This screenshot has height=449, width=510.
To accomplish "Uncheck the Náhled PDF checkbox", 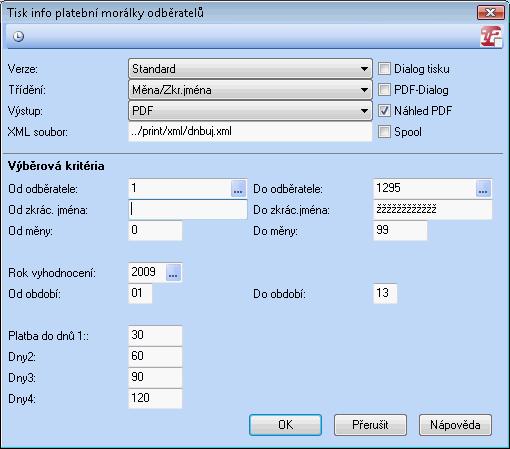I will 384,111.
